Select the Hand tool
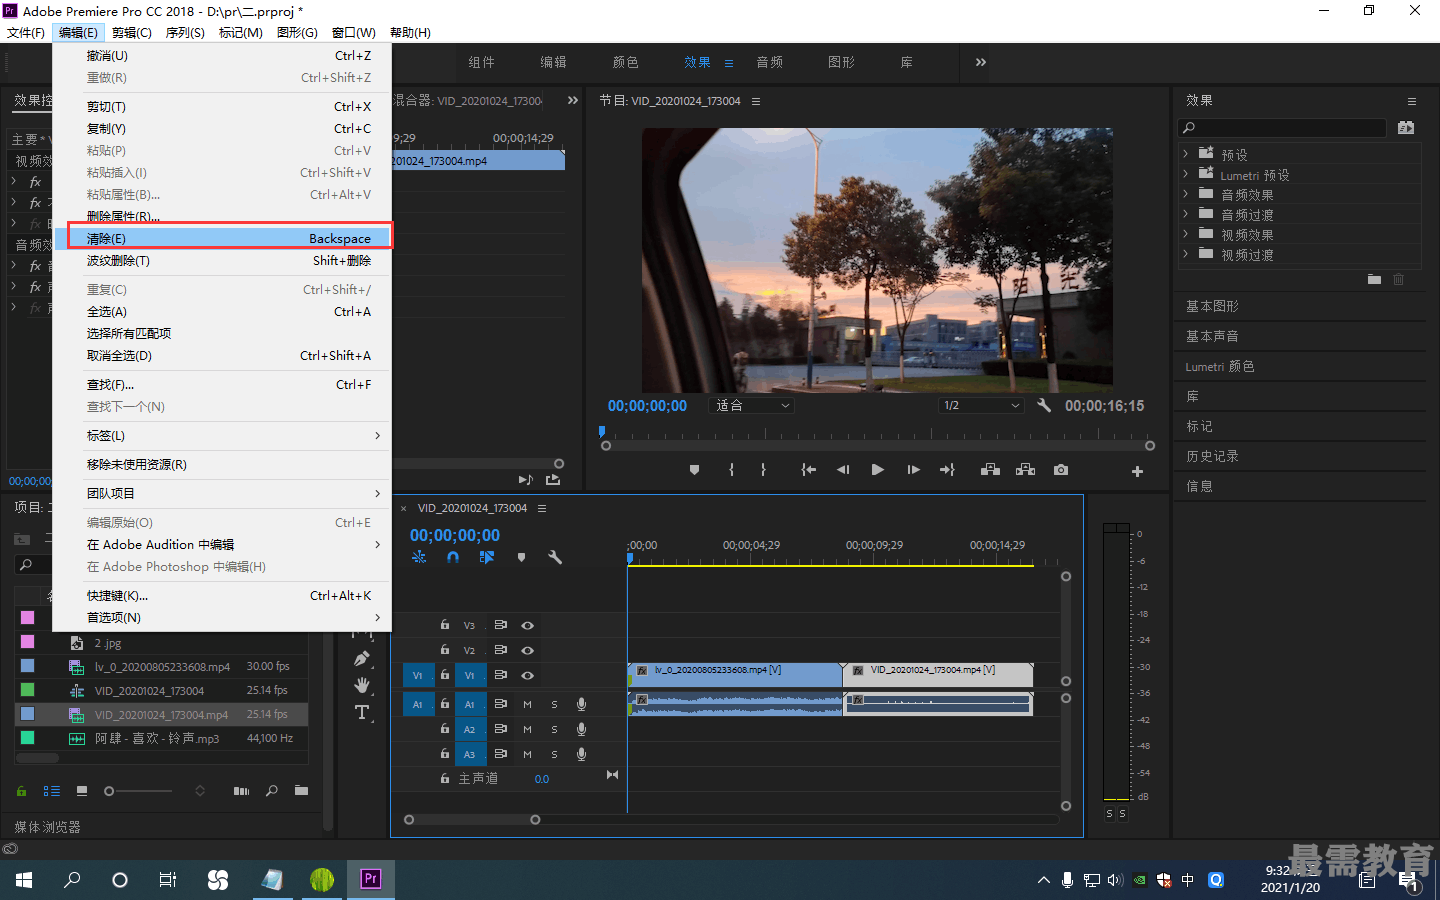Image resolution: width=1440 pixels, height=900 pixels. (x=362, y=685)
